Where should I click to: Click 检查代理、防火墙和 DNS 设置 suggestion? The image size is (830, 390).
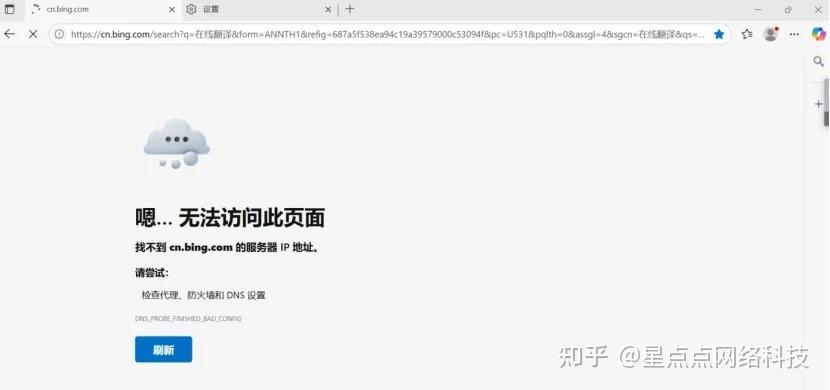[203, 295]
